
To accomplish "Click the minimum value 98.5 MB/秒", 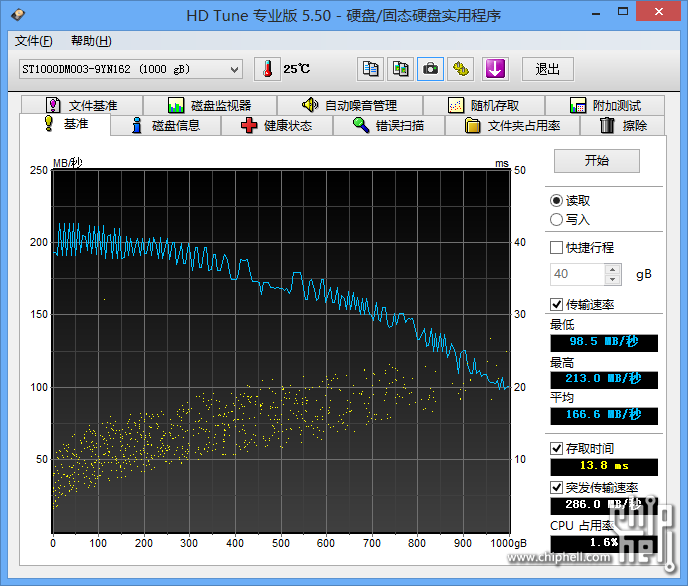I will click(x=604, y=343).
